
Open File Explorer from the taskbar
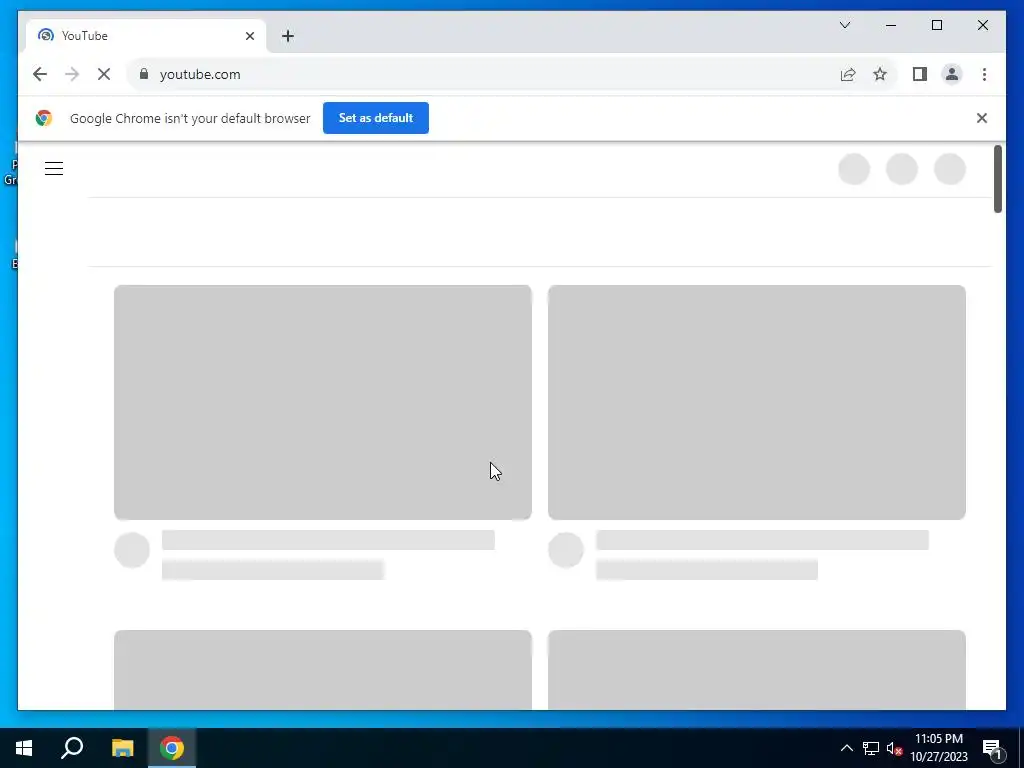point(122,748)
